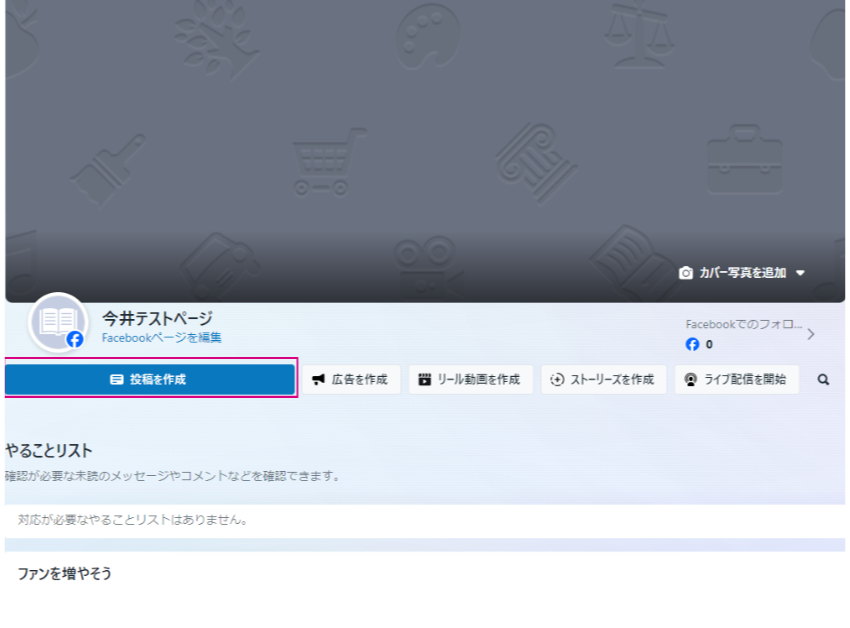Begin live stream with ライブ配信を開始
The image size is (850, 628).
[736, 379]
